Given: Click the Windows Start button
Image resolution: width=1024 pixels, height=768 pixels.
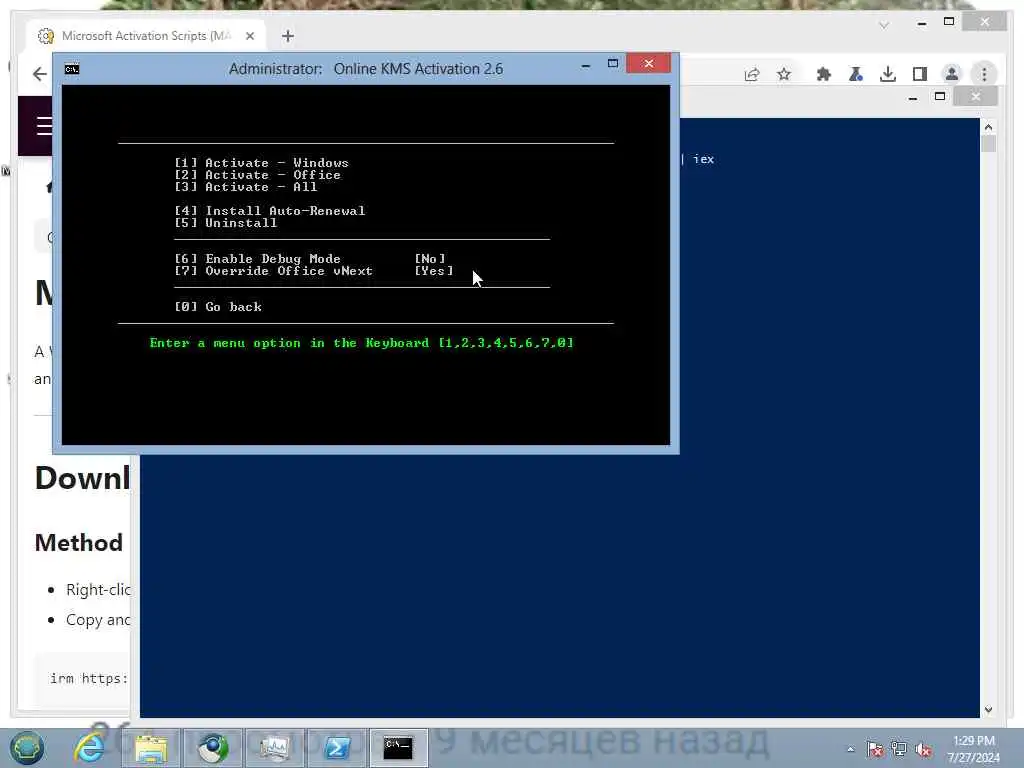Looking at the screenshot, I should (x=26, y=748).
